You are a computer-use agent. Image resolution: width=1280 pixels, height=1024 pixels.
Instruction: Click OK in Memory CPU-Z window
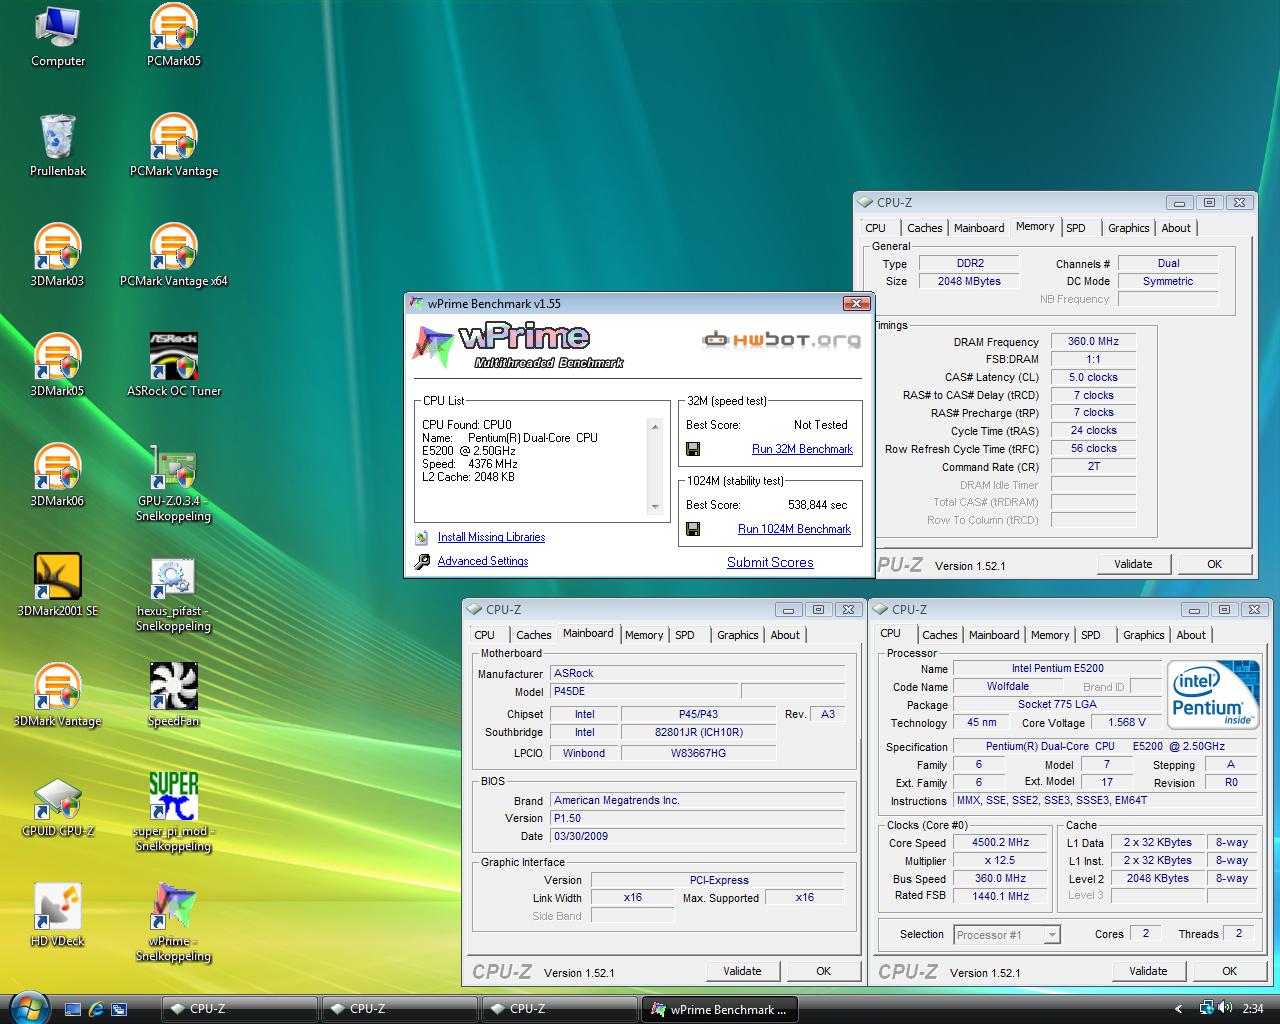click(x=1214, y=564)
